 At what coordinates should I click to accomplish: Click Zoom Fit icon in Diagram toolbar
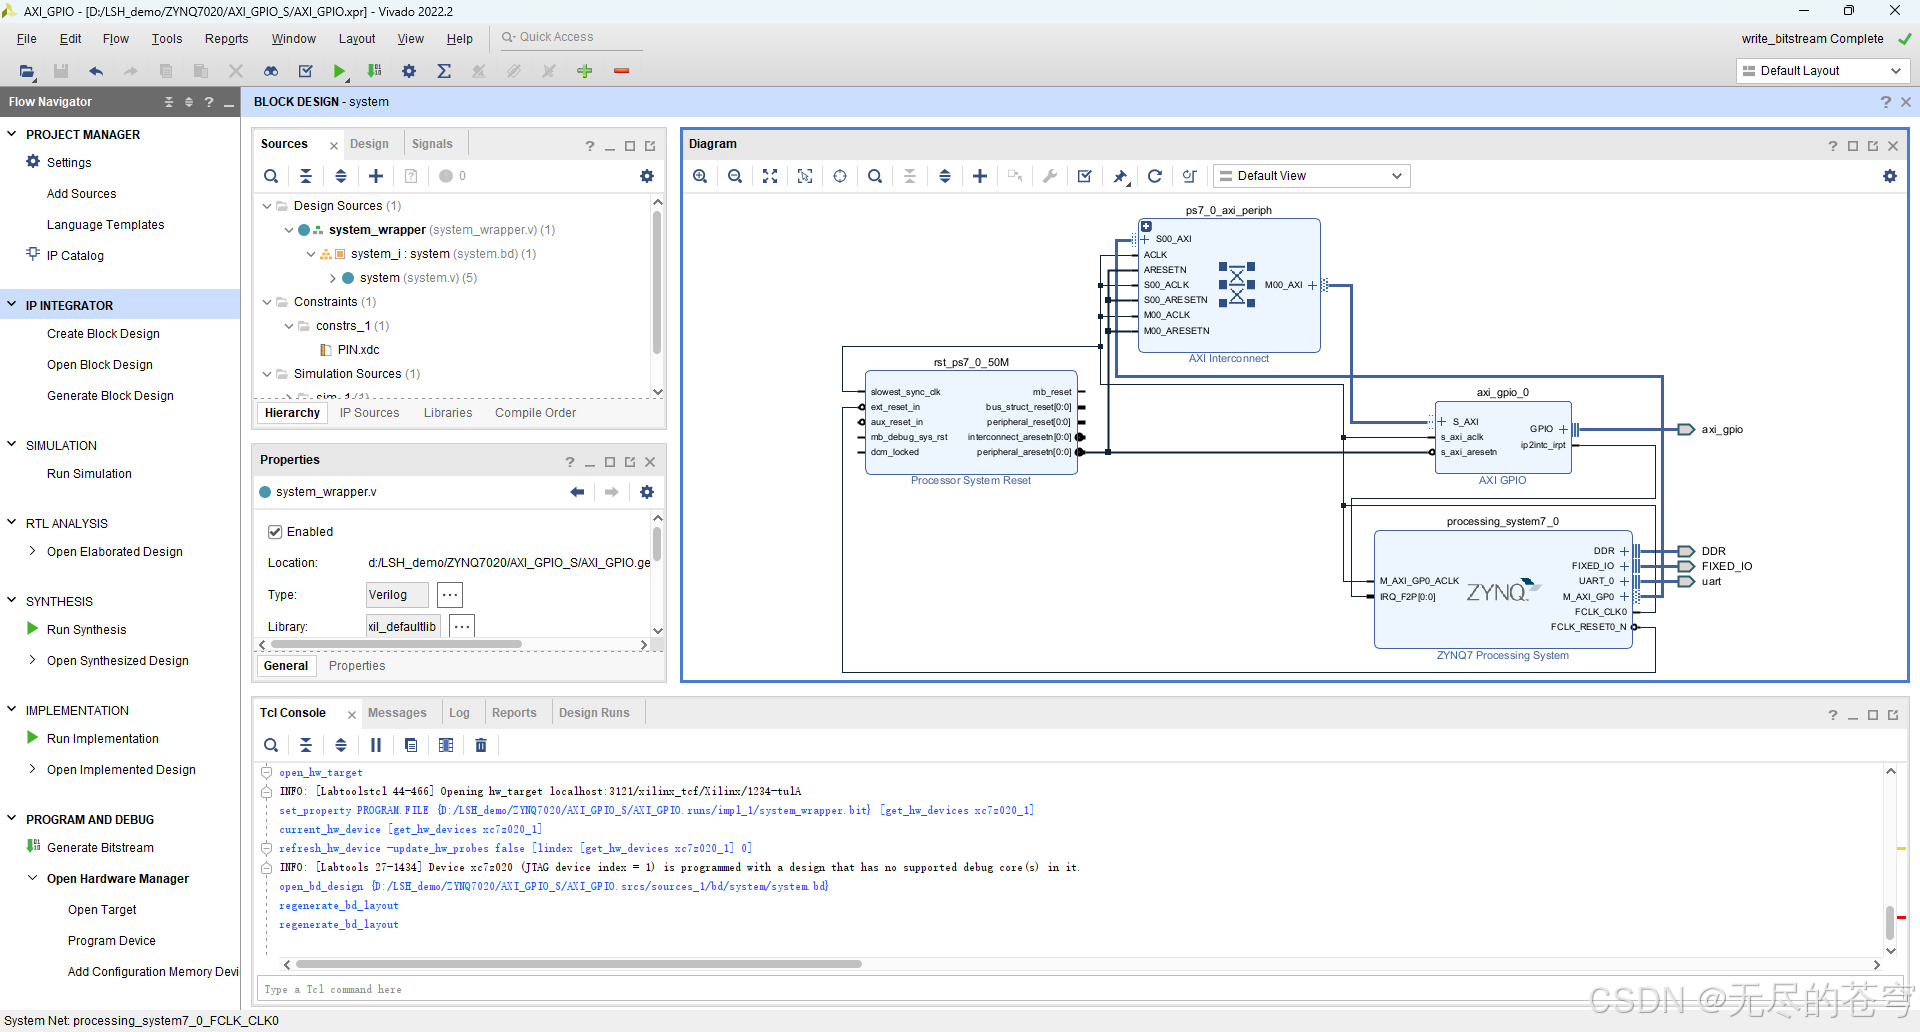coord(770,176)
